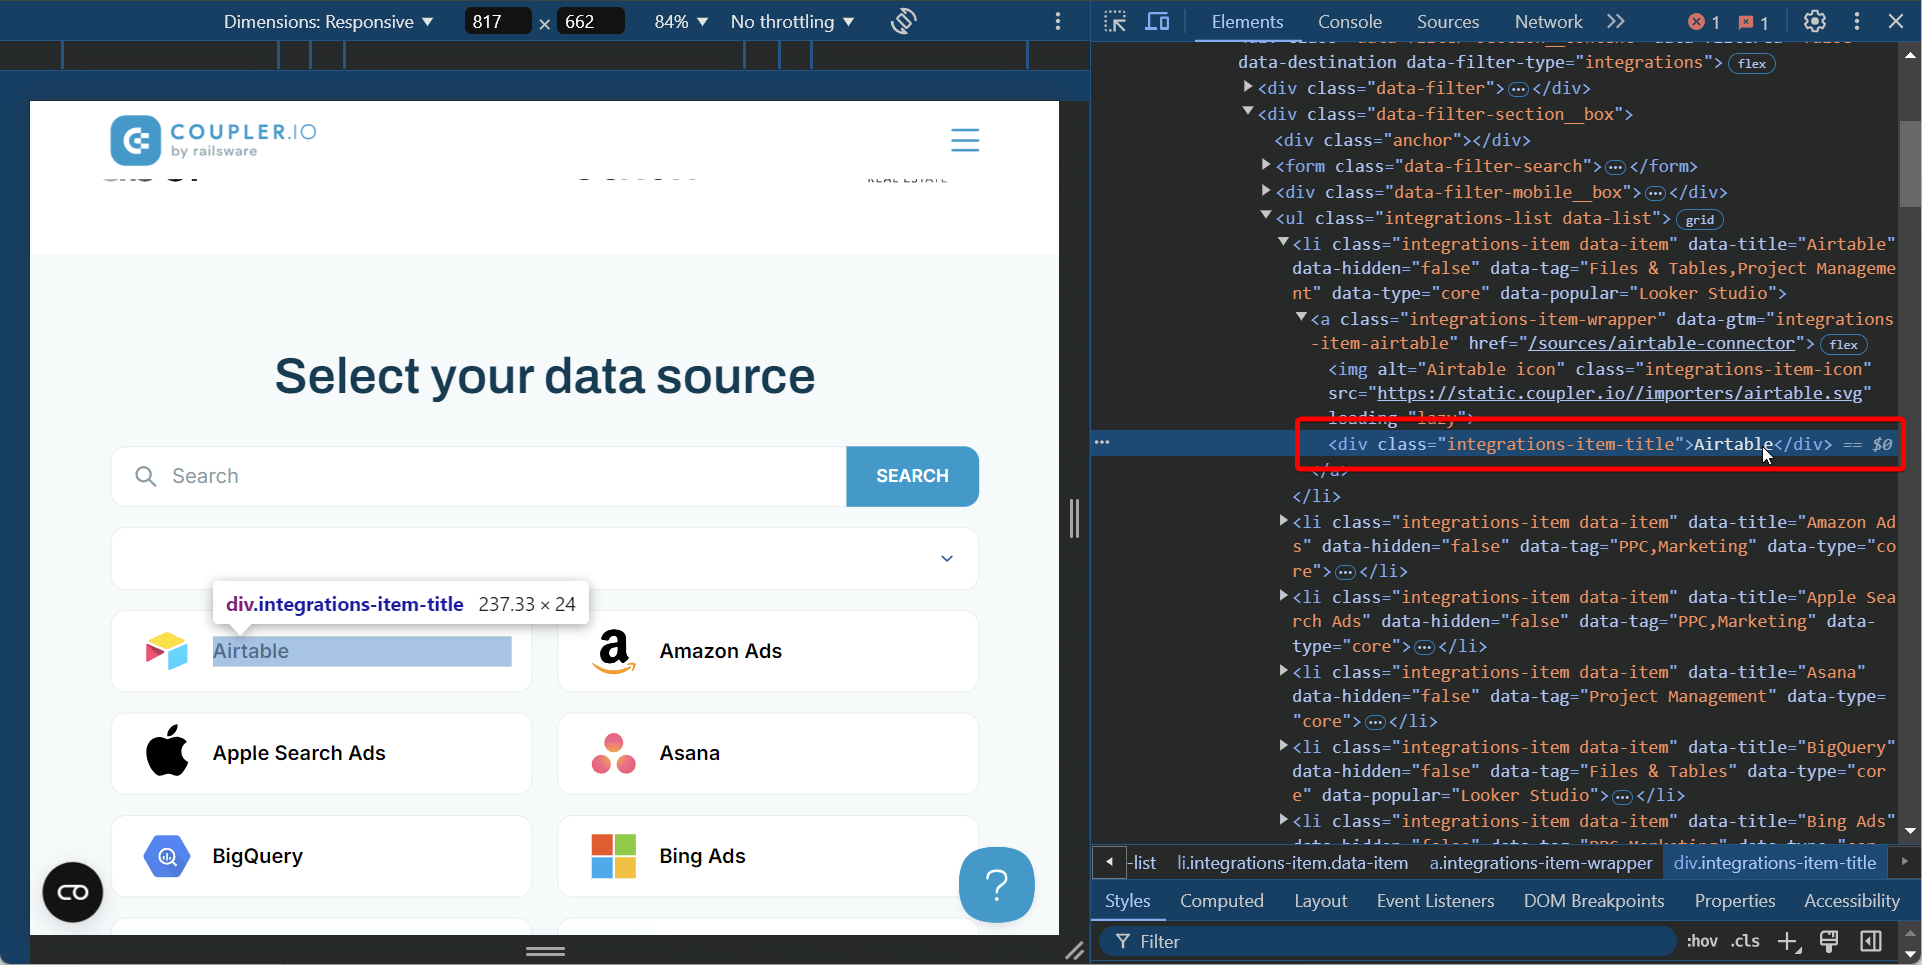Click the rotate viewport icon
Viewport: 1922px width, 965px height.
tap(903, 21)
